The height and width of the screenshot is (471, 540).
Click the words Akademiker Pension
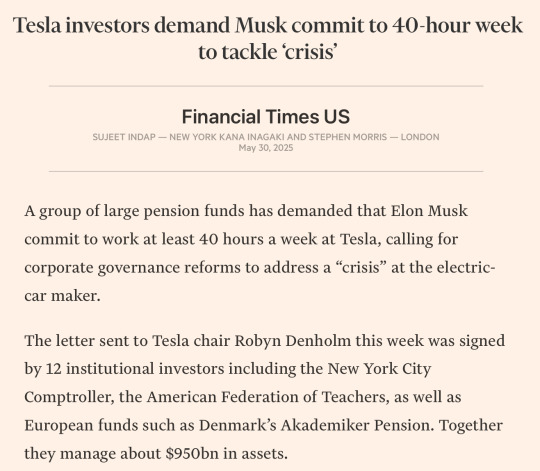[355, 425]
